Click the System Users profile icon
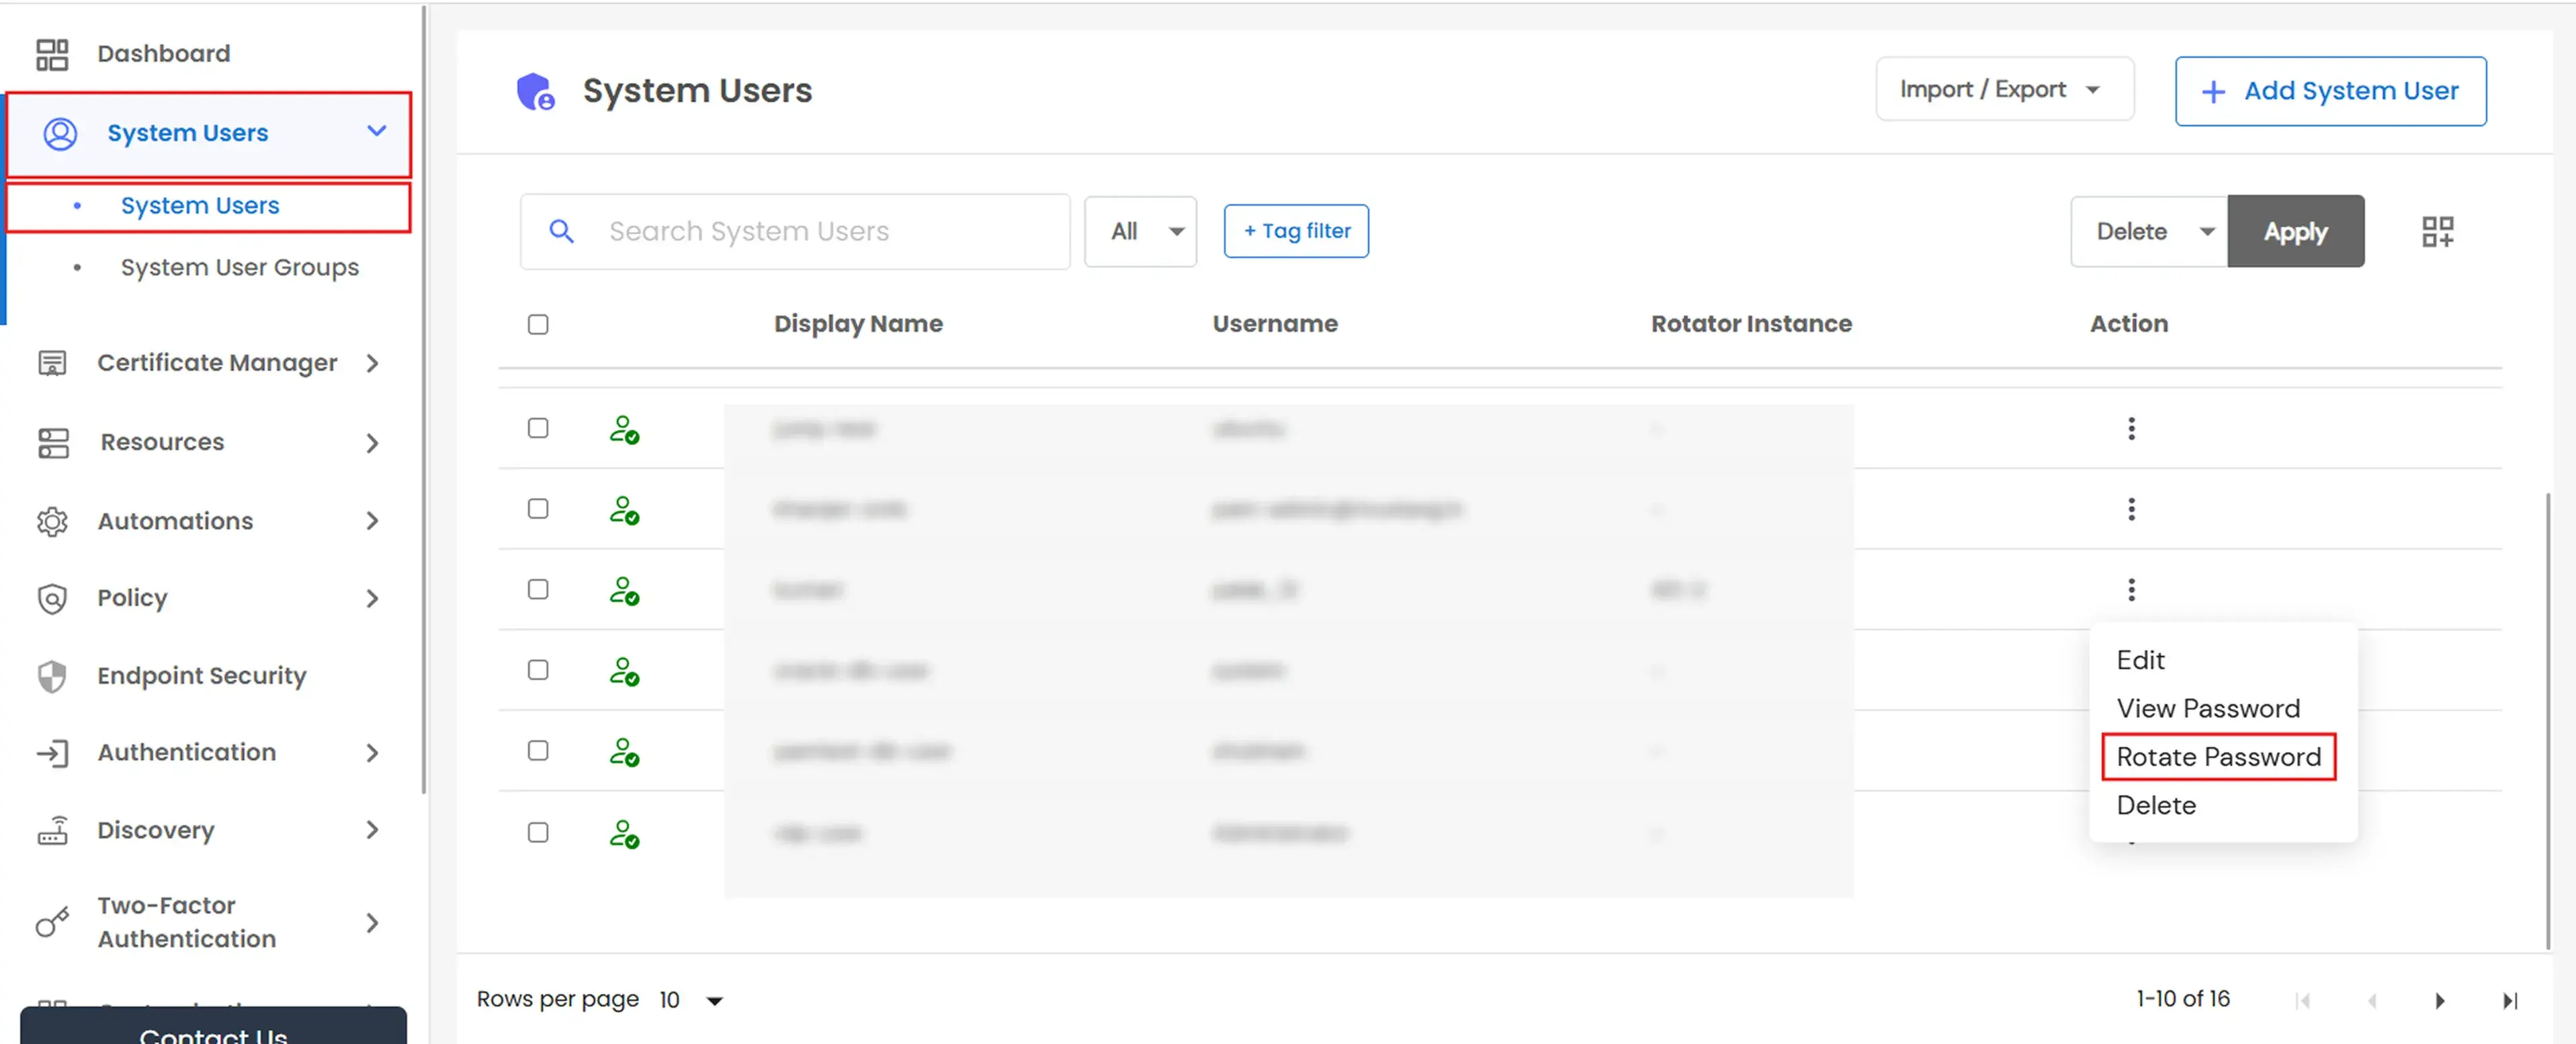Viewport: 2576px width, 1044px height. pos(60,133)
